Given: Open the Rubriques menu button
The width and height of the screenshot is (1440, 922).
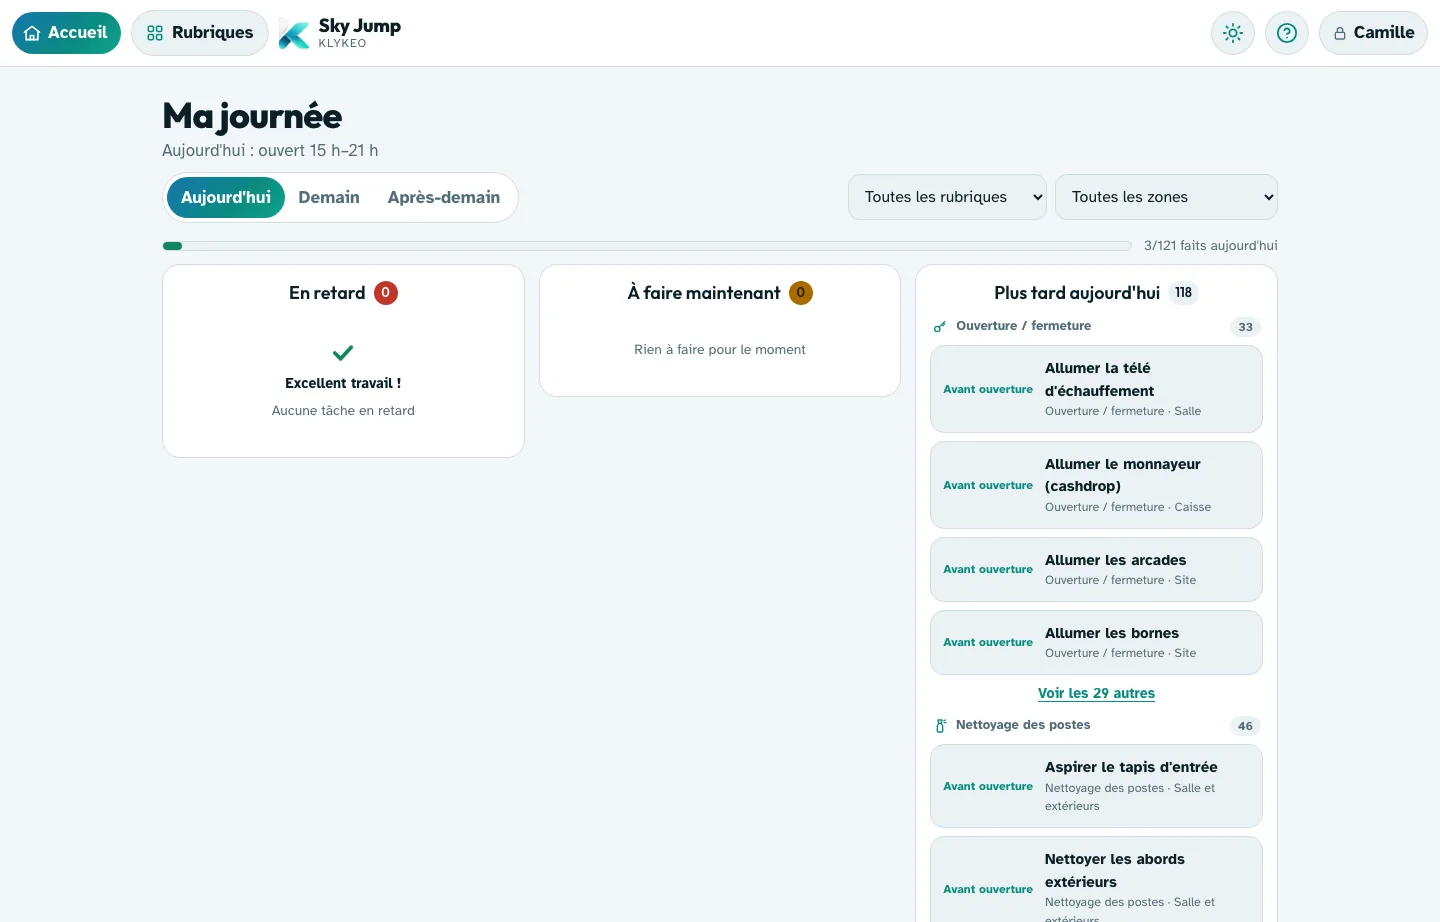Looking at the screenshot, I should tap(200, 33).
